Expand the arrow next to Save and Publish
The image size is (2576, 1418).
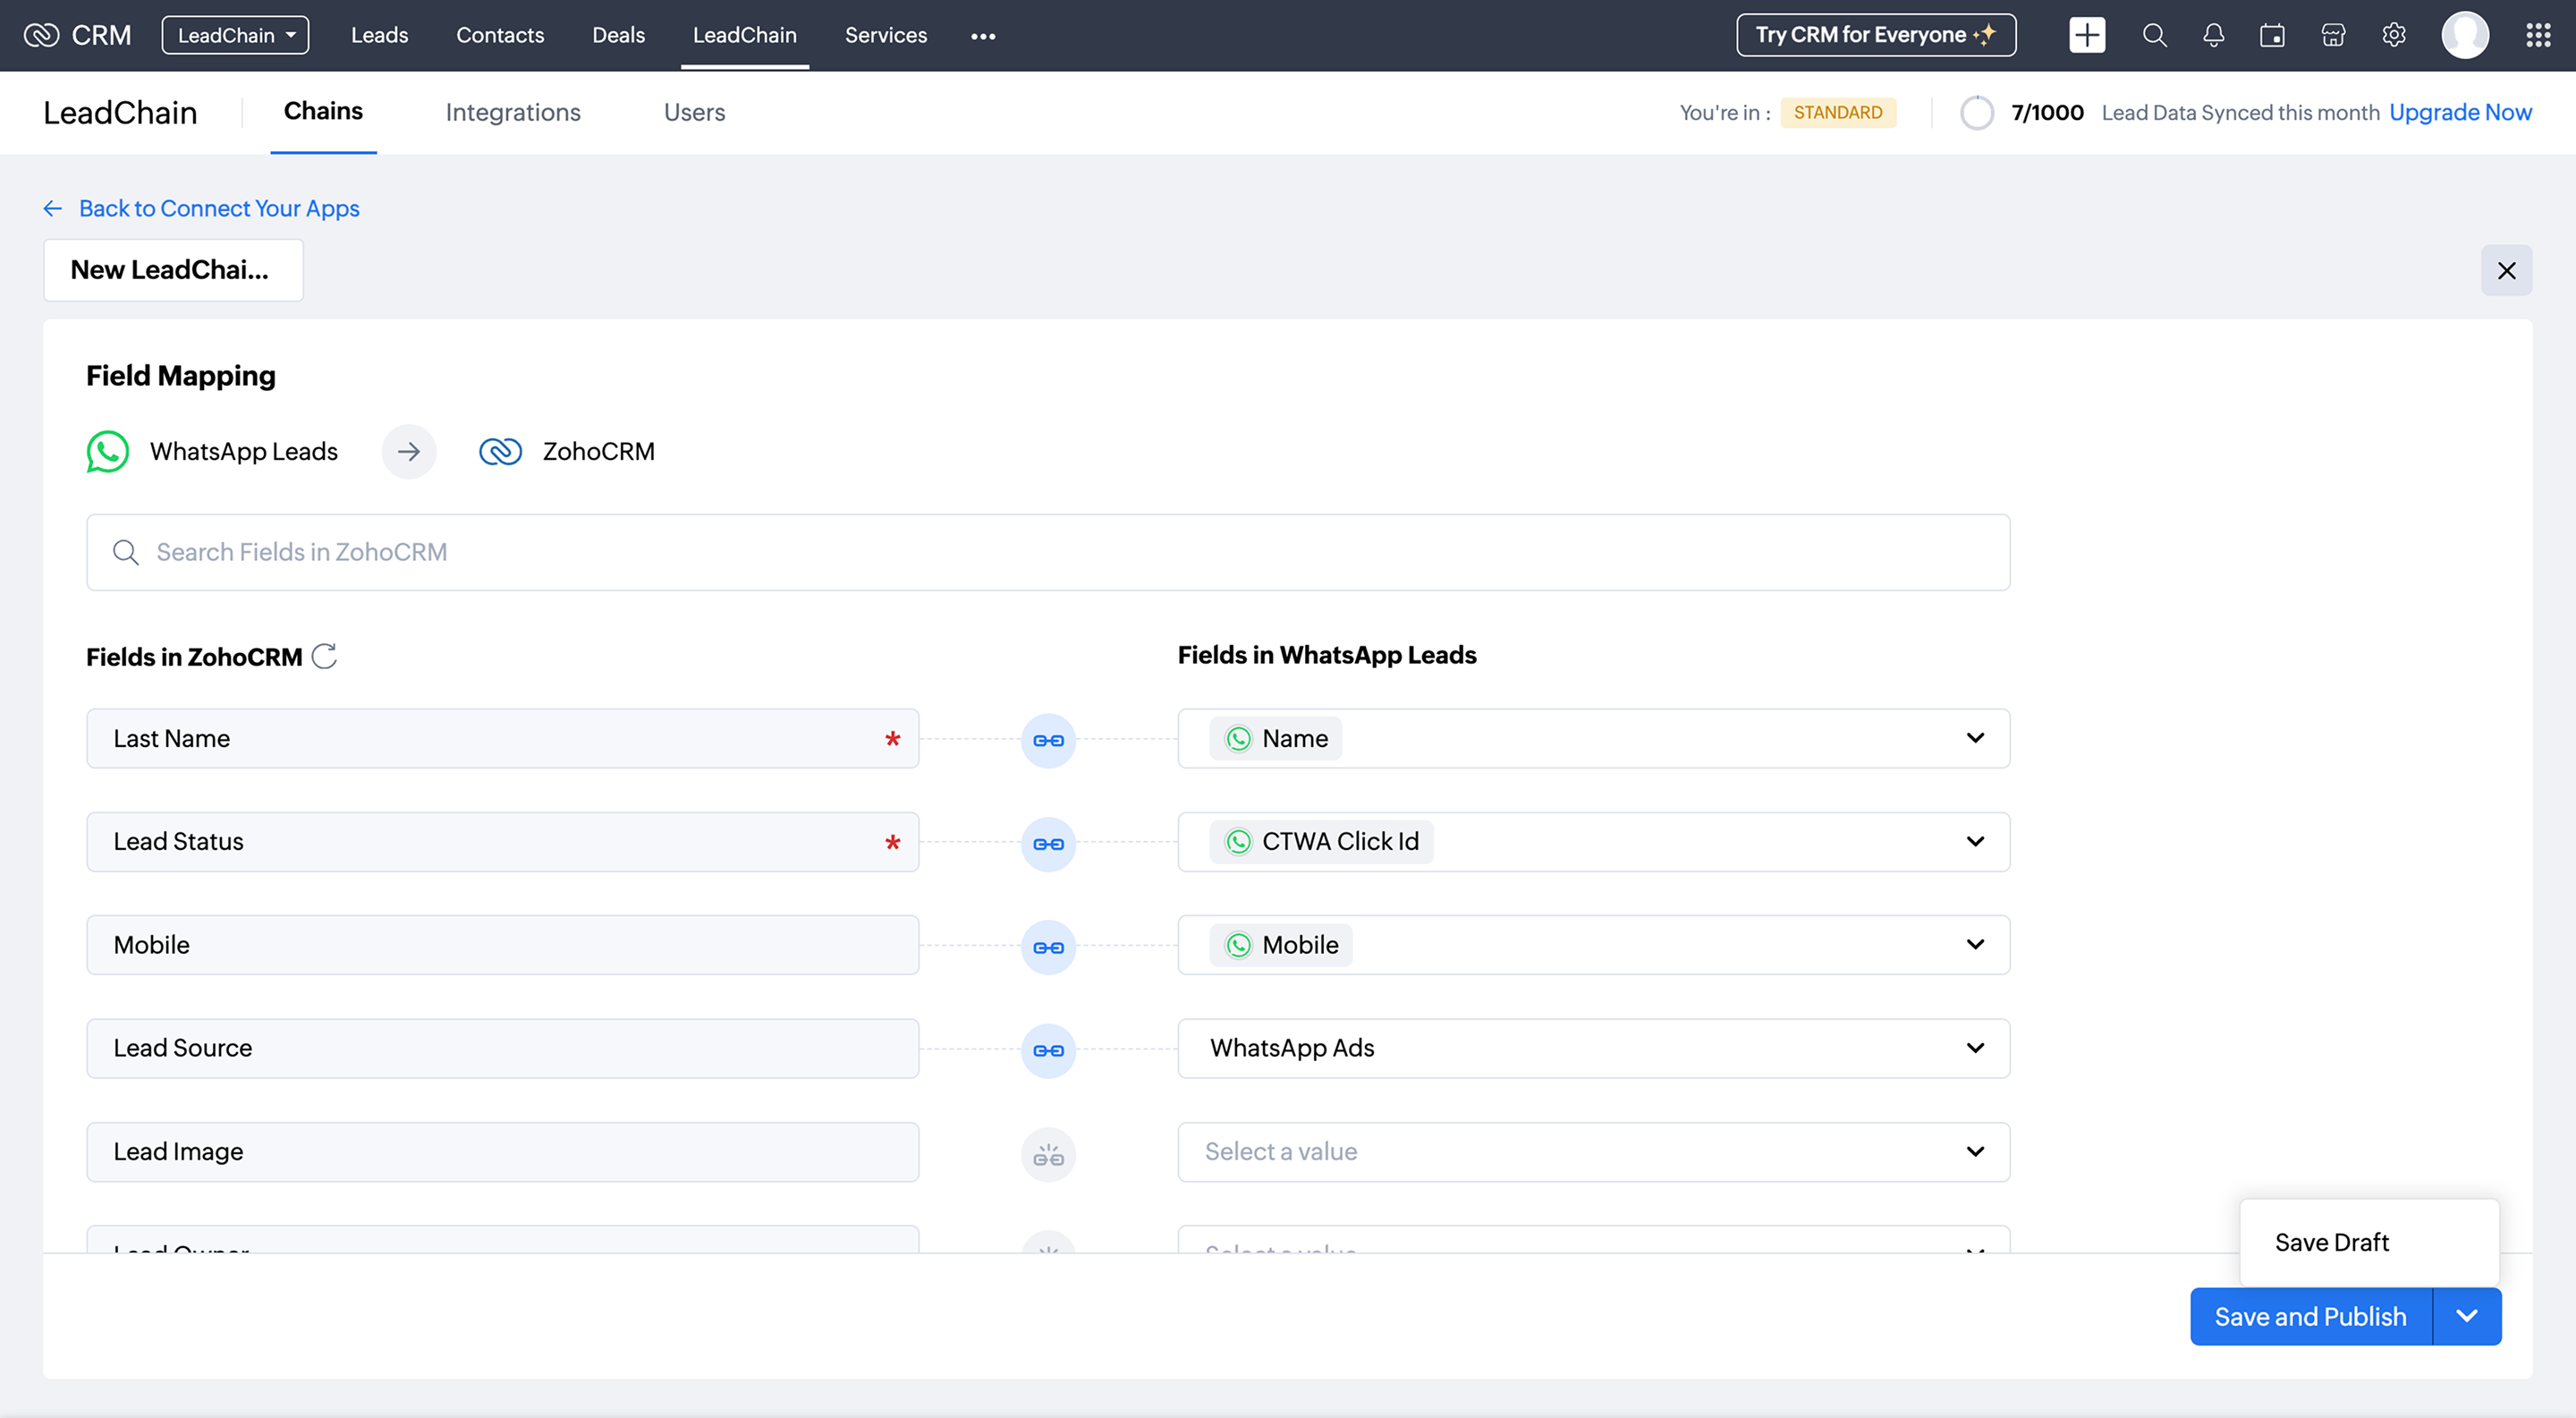point(2466,1316)
